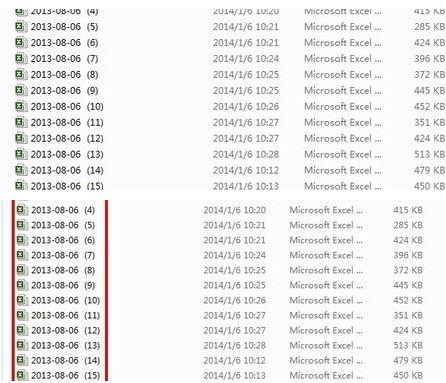The image size is (446, 383).
Task: Click Excel icon of 2013-08-06 (14) in lower list
Action: click(x=22, y=360)
